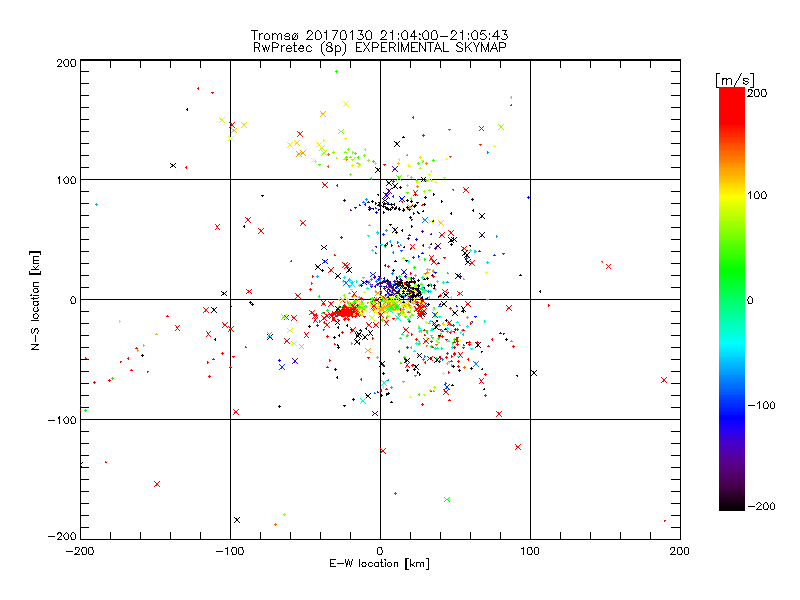The image size is (800, 600).
Task: Pick the black bottom of the velocity colorbar
Action: (732, 504)
